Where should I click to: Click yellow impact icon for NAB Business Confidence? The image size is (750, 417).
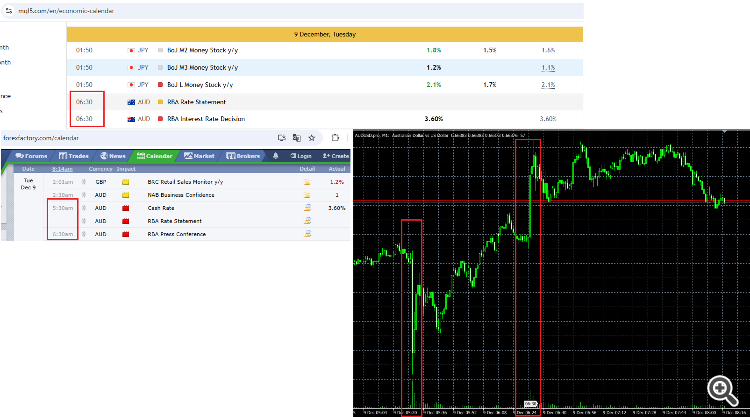[x=125, y=195]
